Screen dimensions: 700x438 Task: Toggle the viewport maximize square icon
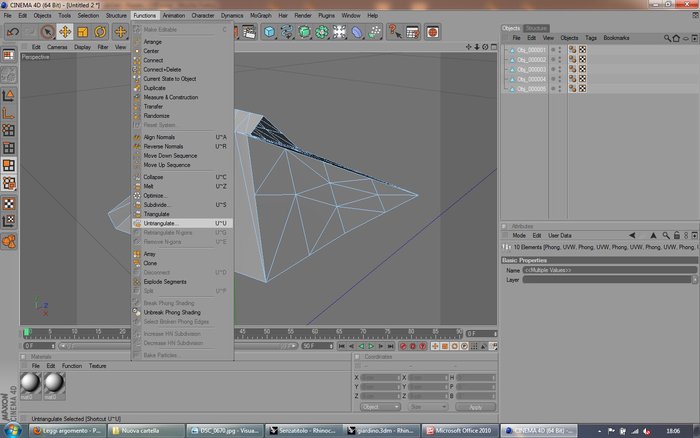pyautogui.click(x=494, y=47)
